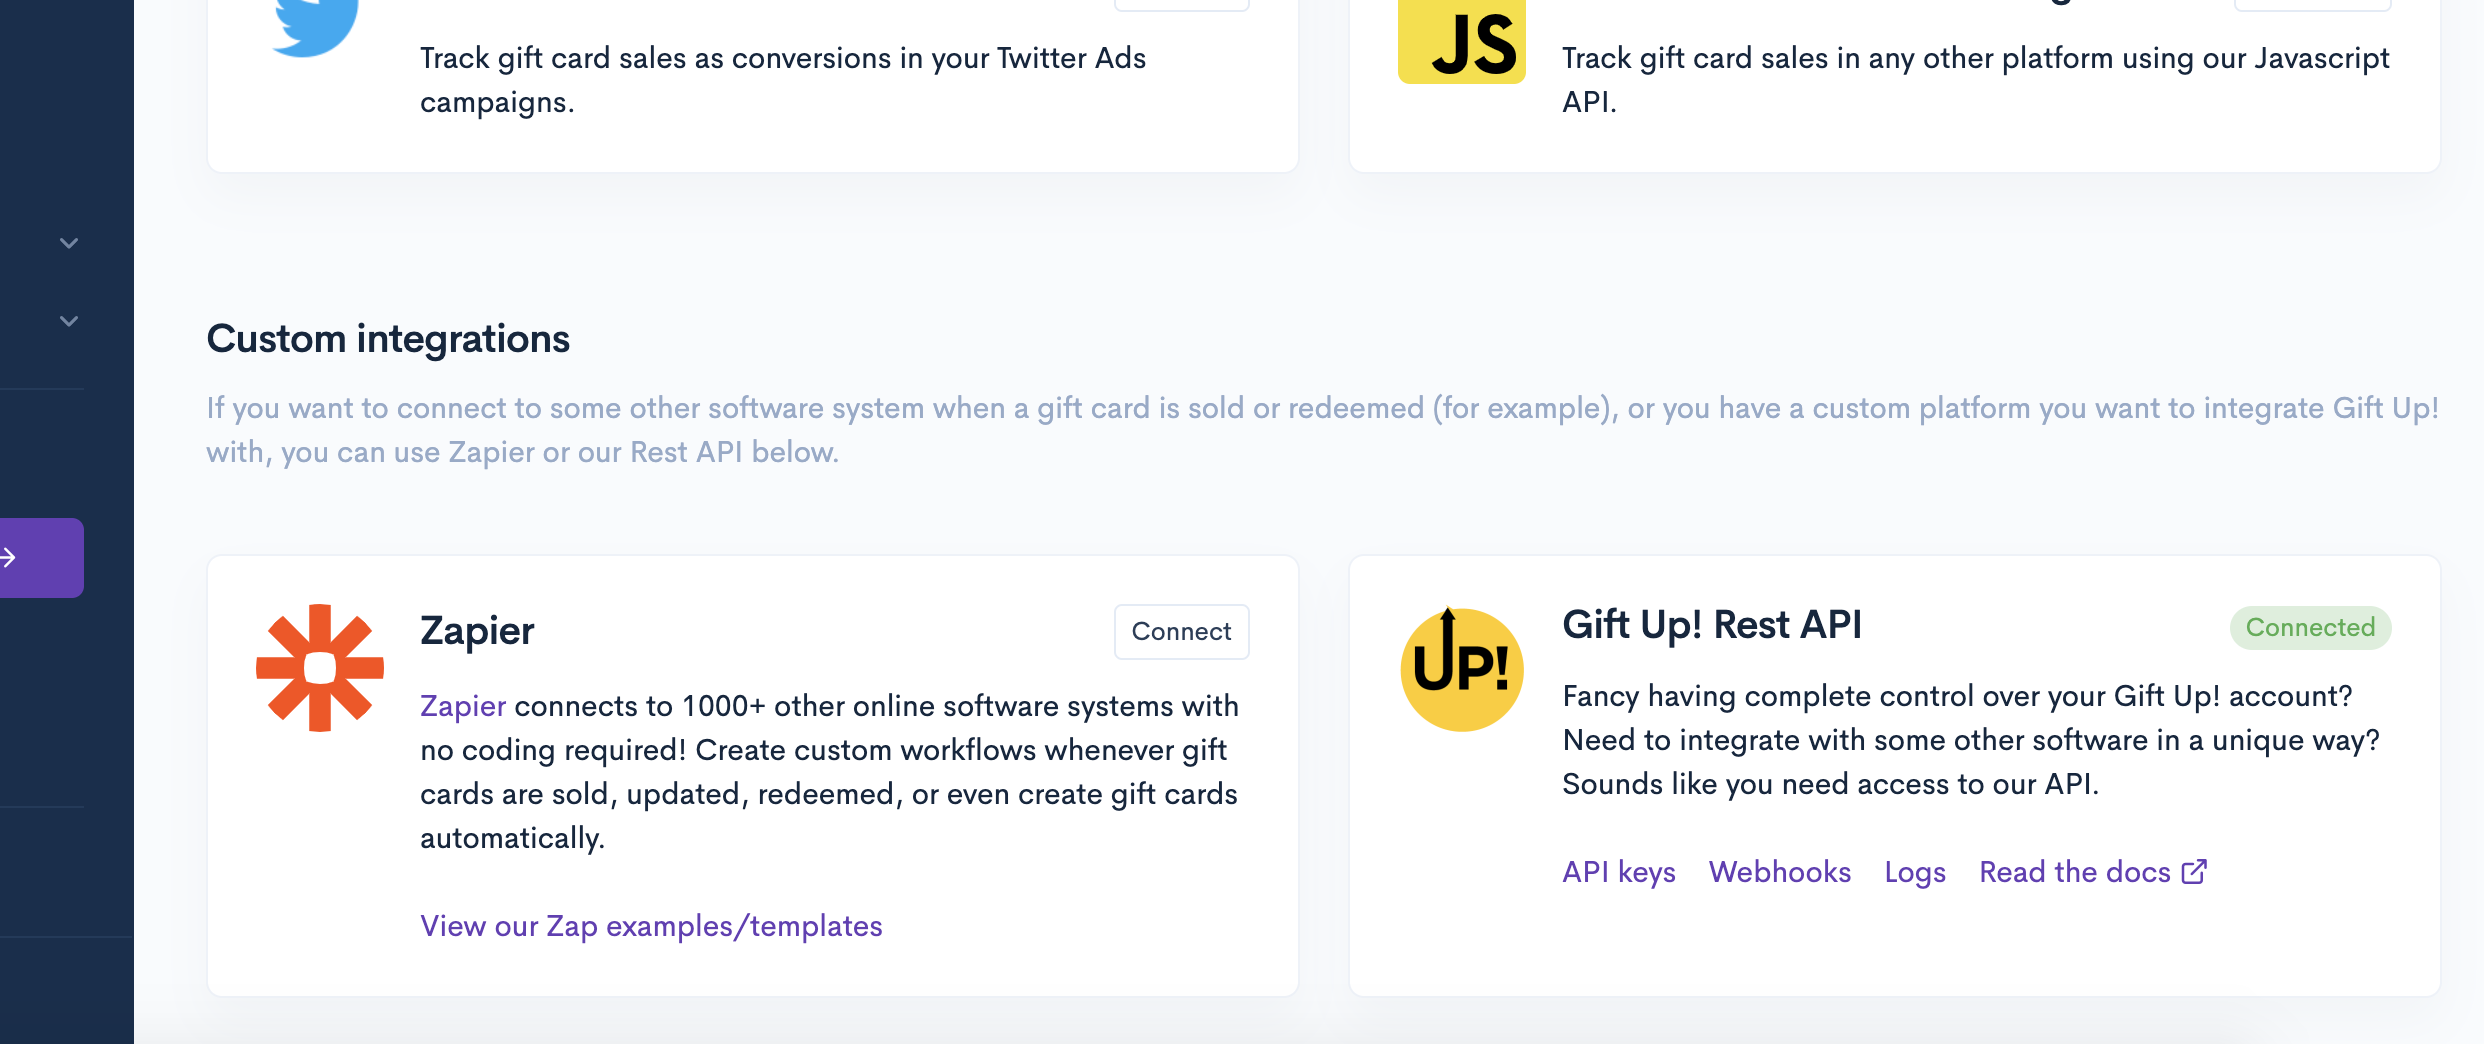Viewport: 2484px width, 1044px height.
Task: Expand the lower sidebar chevron
Action: (x=69, y=321)
